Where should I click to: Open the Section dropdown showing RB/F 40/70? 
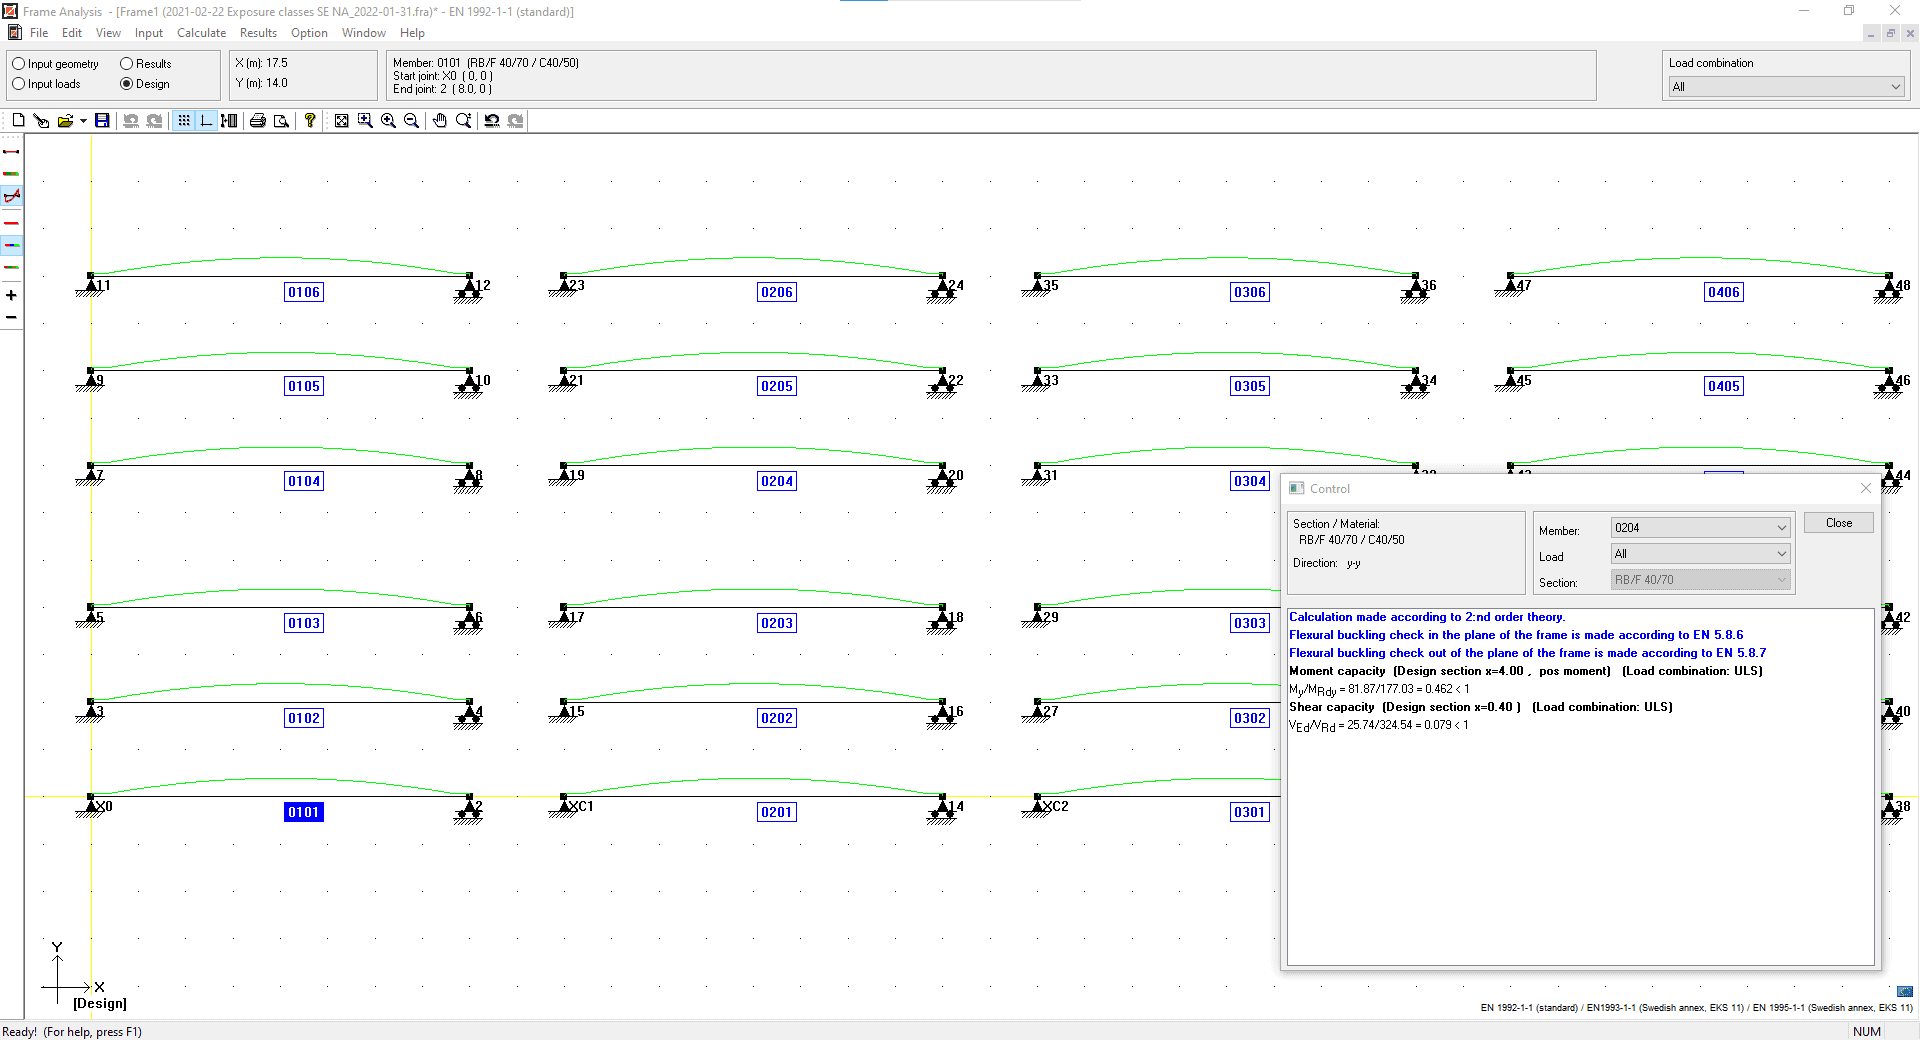click(x=1781, y=579)
